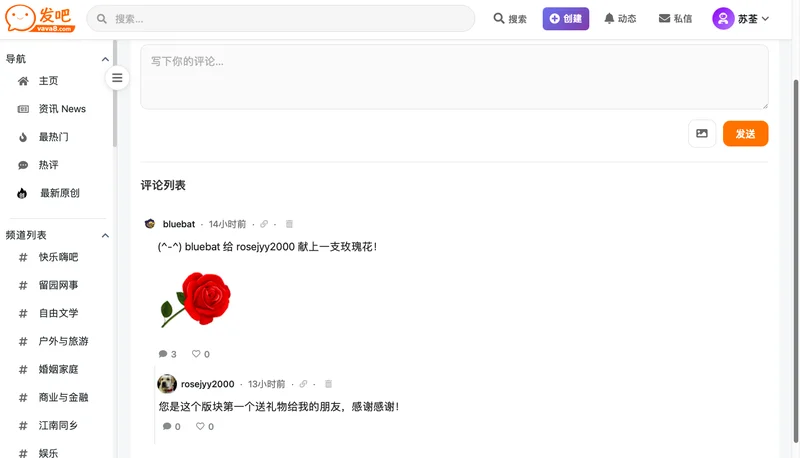Go to 最热门 in navigation
The height and width of the screenshot is (458, 800).
(x=54, y=137)
